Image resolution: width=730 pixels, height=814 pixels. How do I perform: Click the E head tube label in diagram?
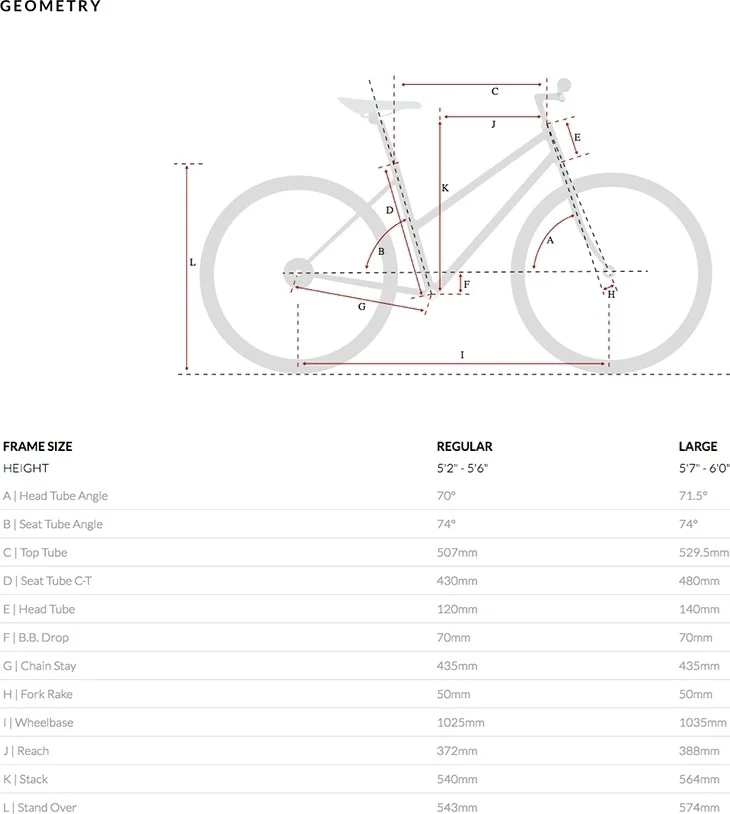pyautogui.click(x=577, y=138)
